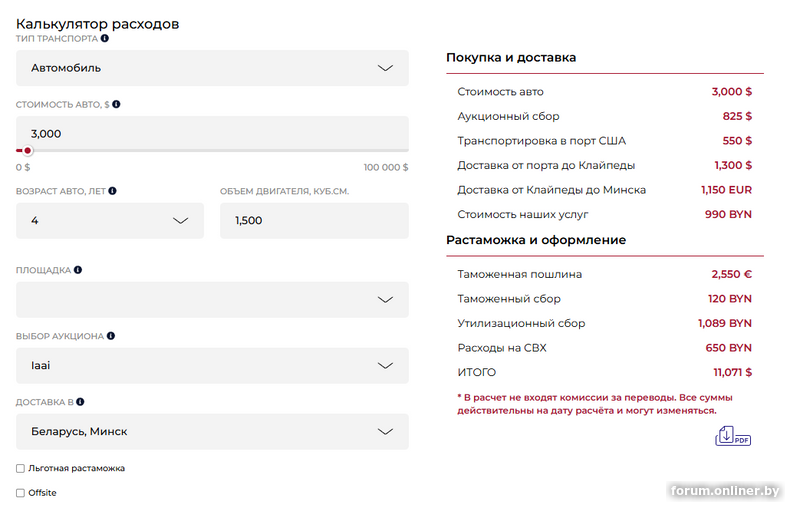
Task: Expand the Беларусь, Минск delivery dropdown
Action: [x=212, y=432]
